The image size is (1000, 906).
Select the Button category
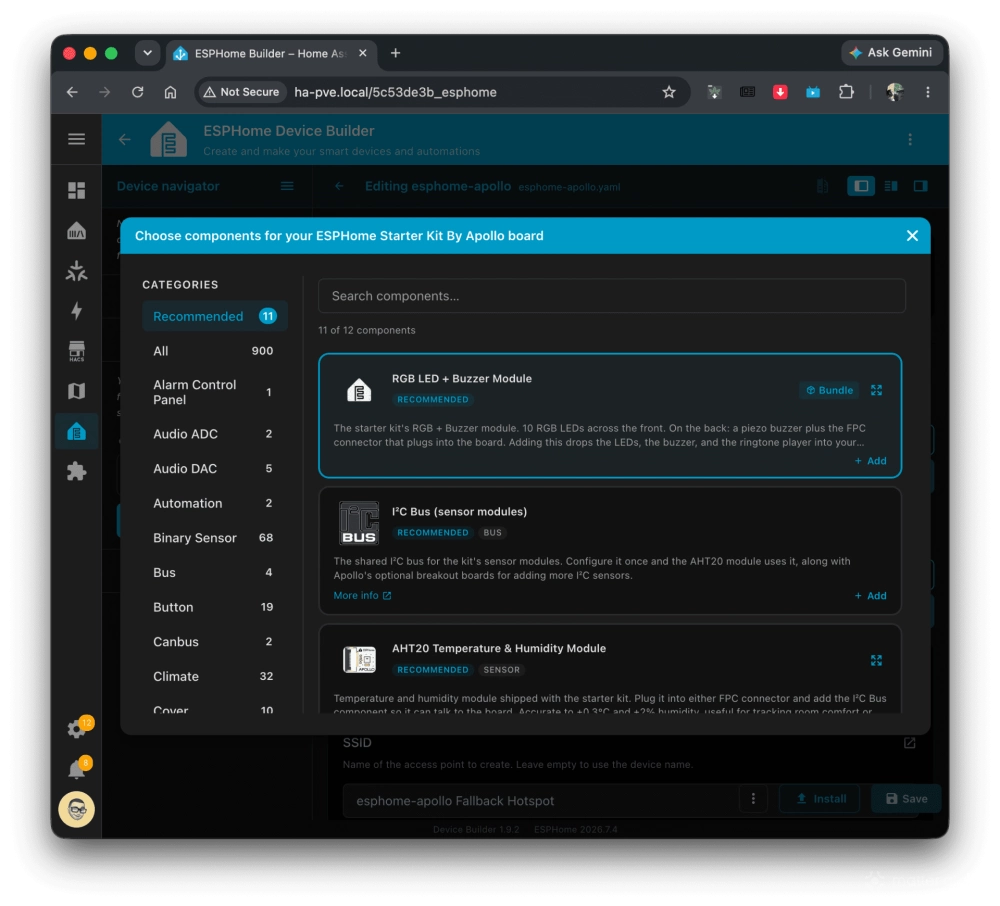click(215, 608)
